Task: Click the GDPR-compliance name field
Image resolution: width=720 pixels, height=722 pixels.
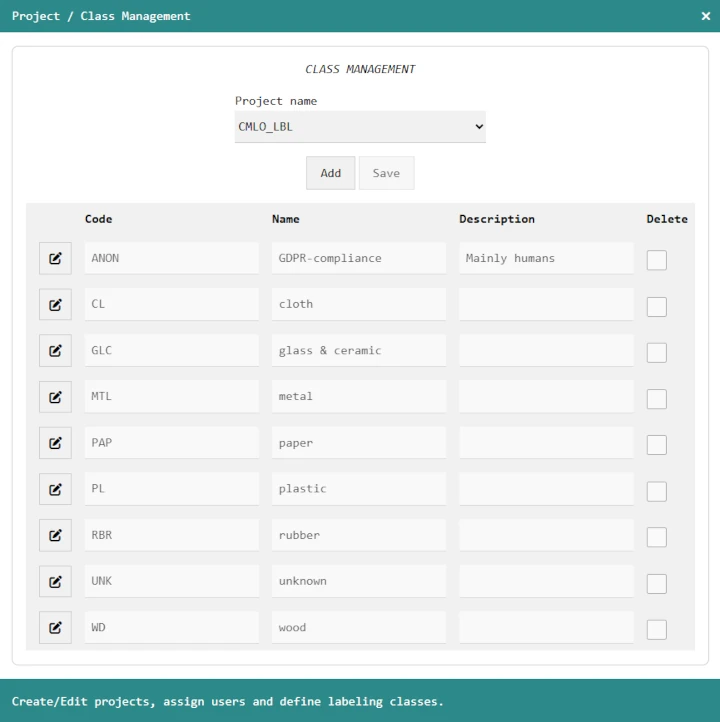Action: pos(359,258)
